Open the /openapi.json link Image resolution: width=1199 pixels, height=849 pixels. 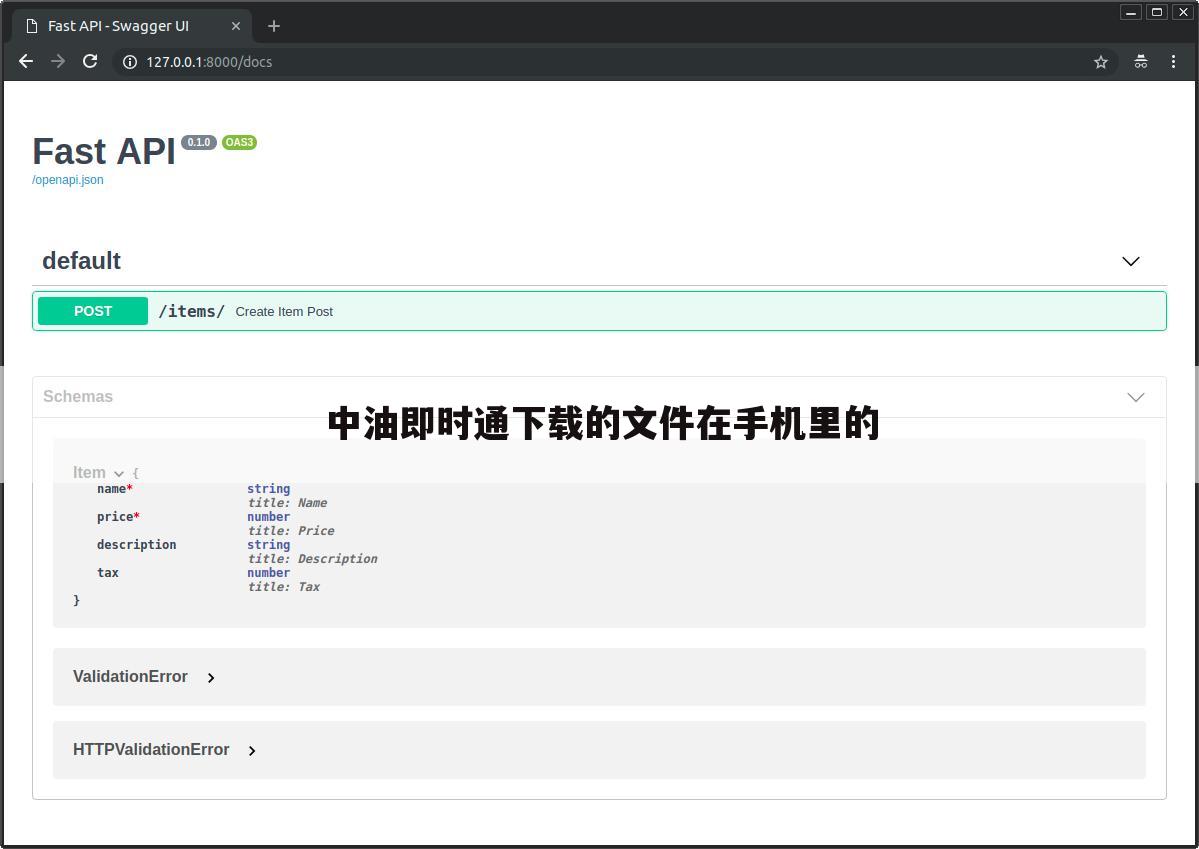(67, 180)
